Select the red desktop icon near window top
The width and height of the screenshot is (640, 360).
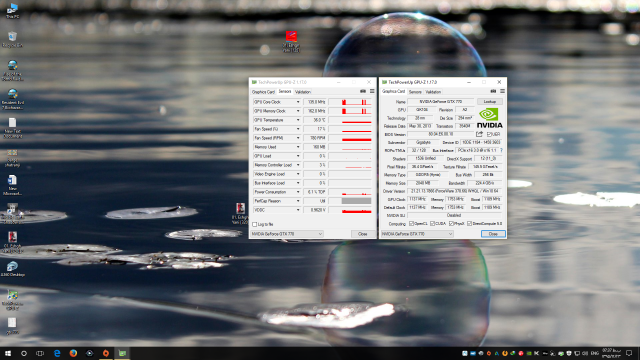(x=291, y=41)
